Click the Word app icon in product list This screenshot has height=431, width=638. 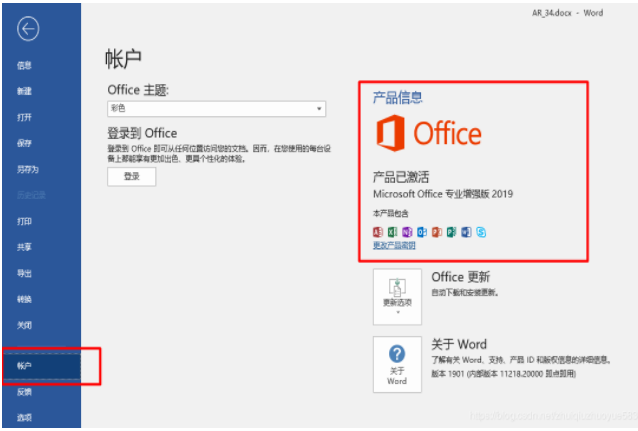(x=466, y=232)
